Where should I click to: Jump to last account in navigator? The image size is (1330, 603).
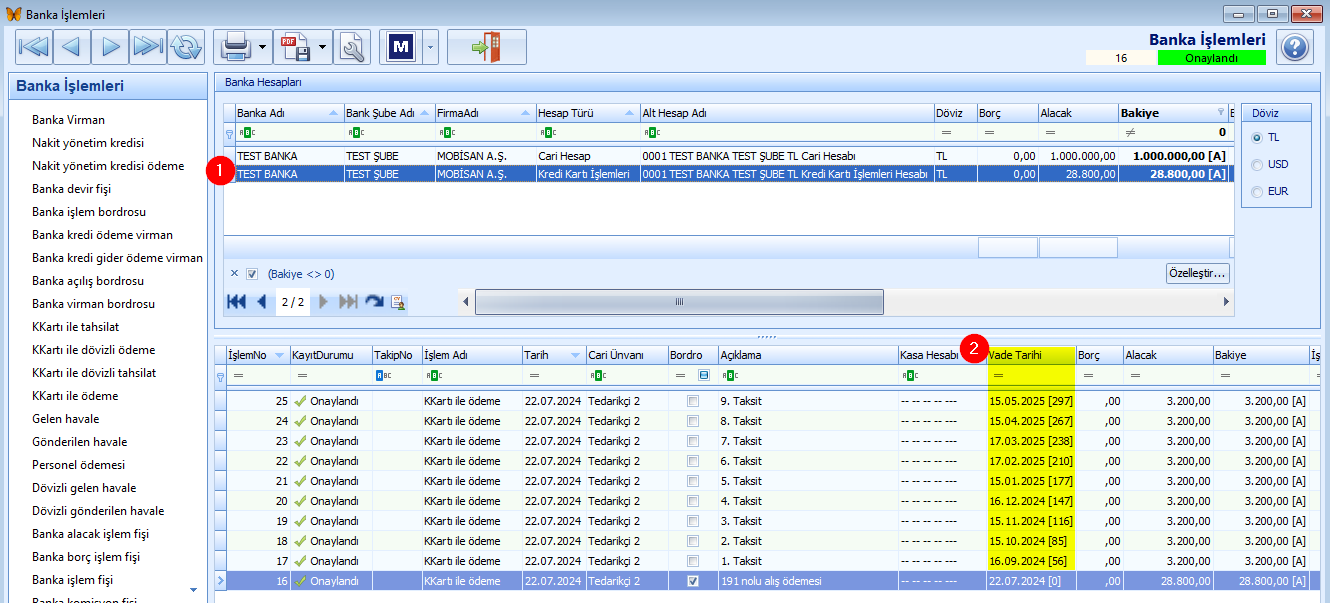349,301
